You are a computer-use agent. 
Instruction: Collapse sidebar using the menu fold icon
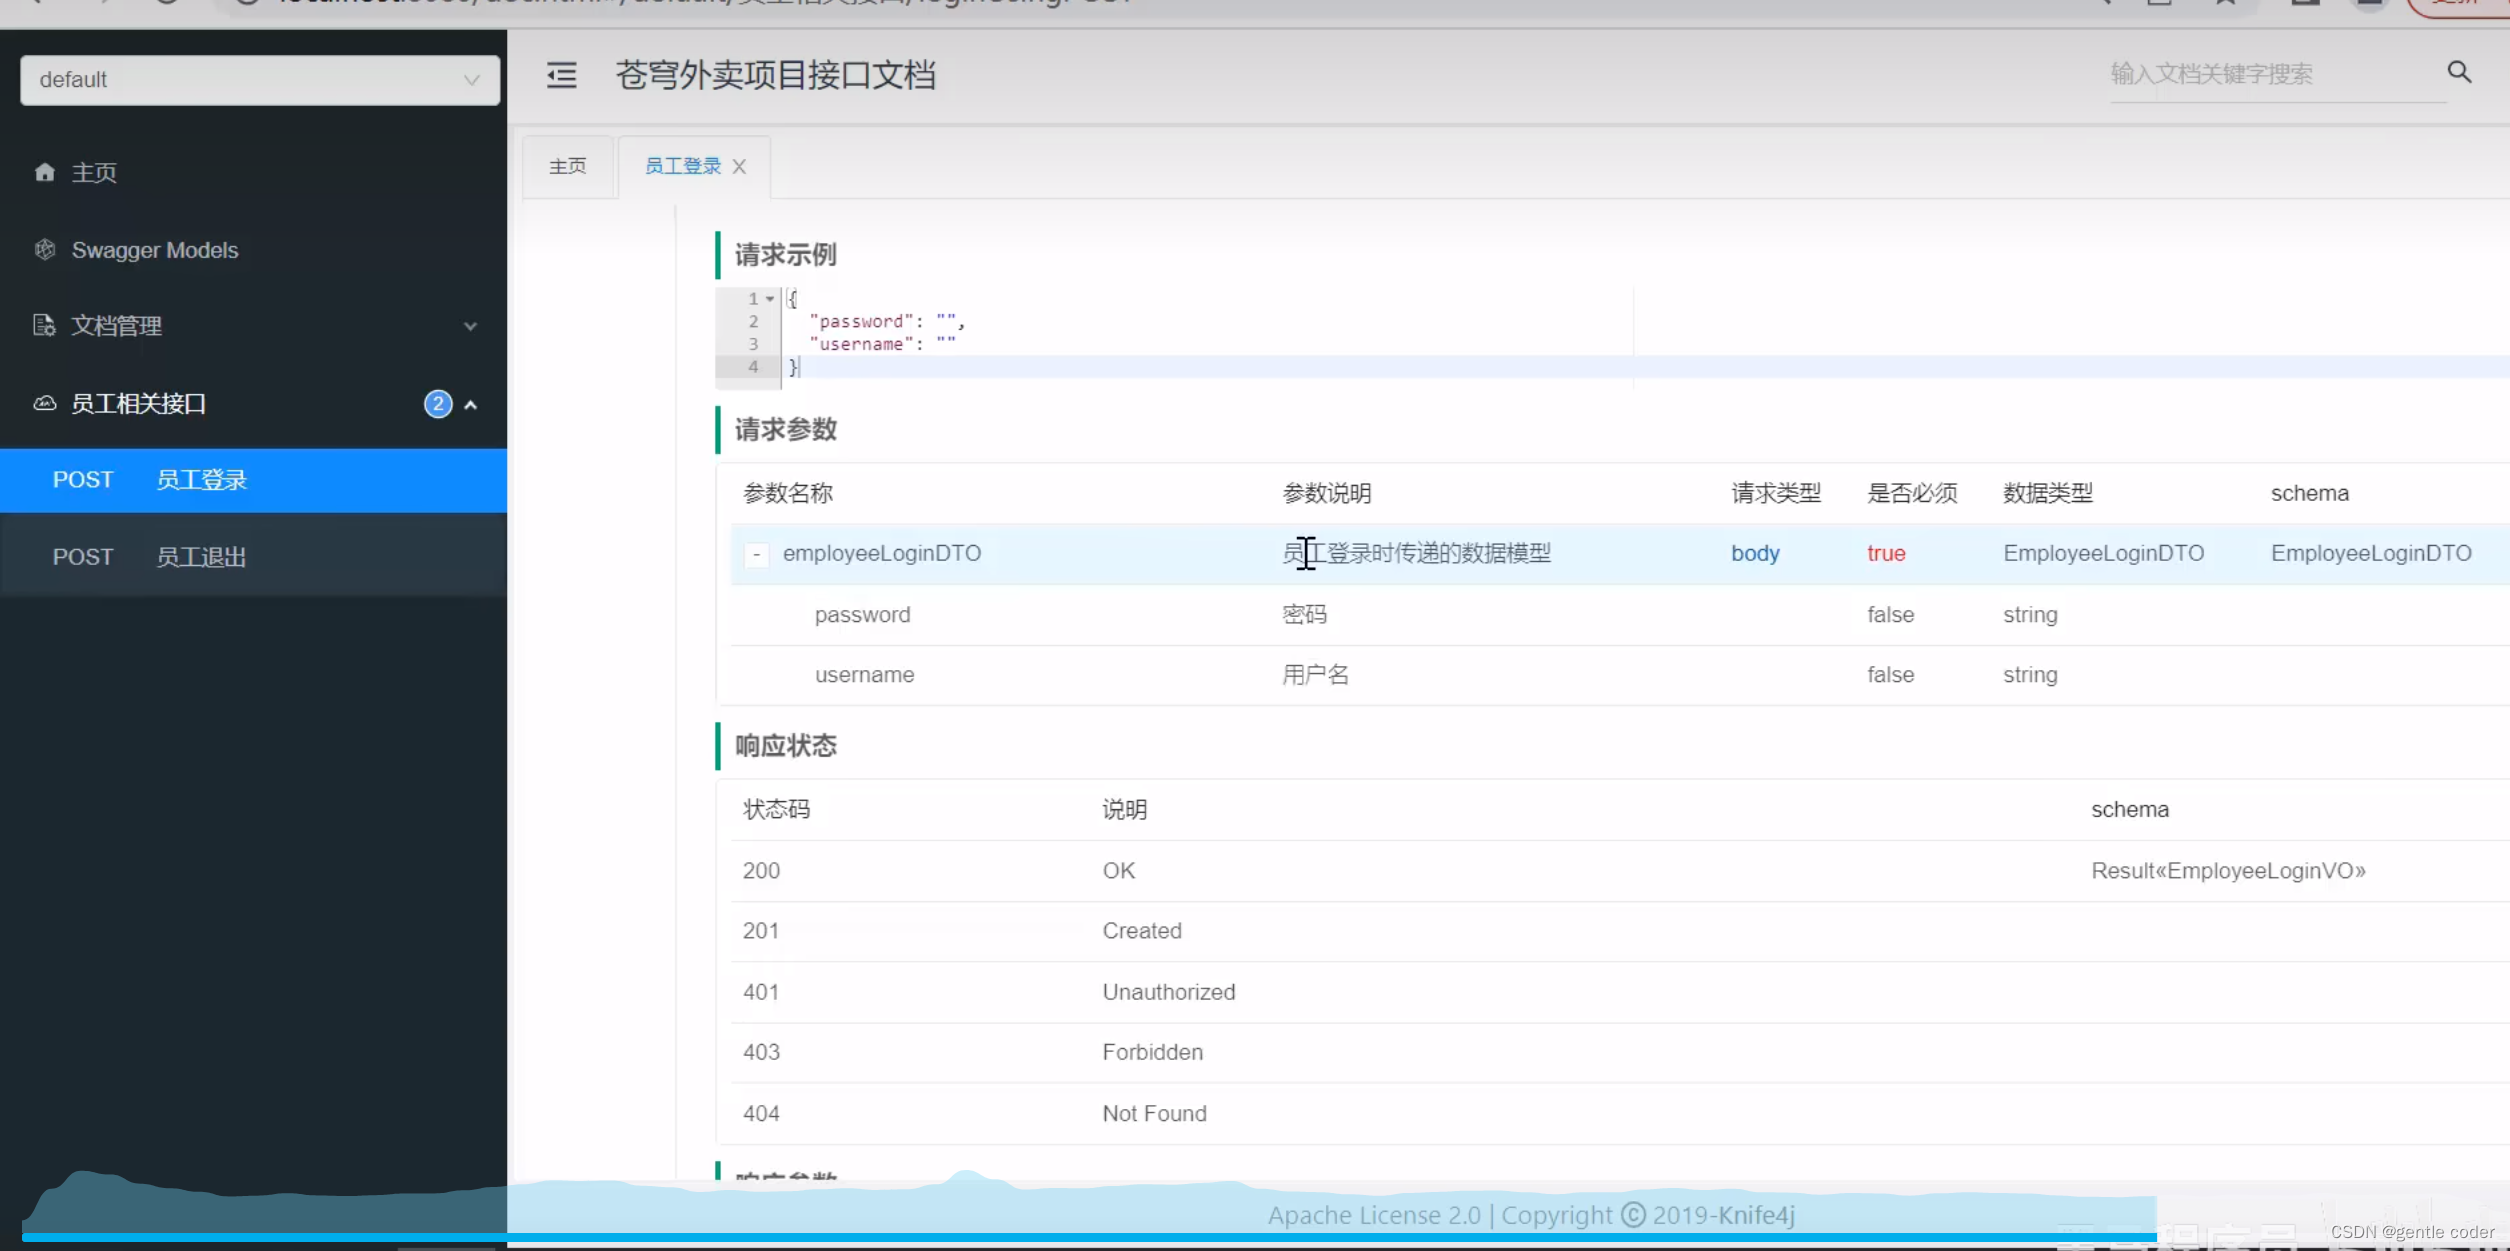tap(561, 75)
